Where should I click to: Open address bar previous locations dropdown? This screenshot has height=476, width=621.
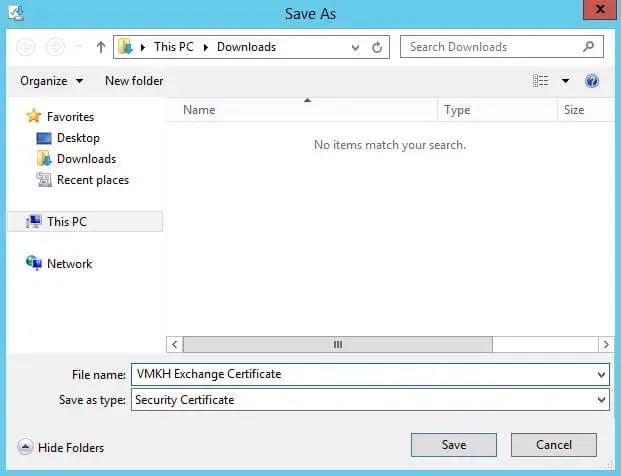[355, 48]
